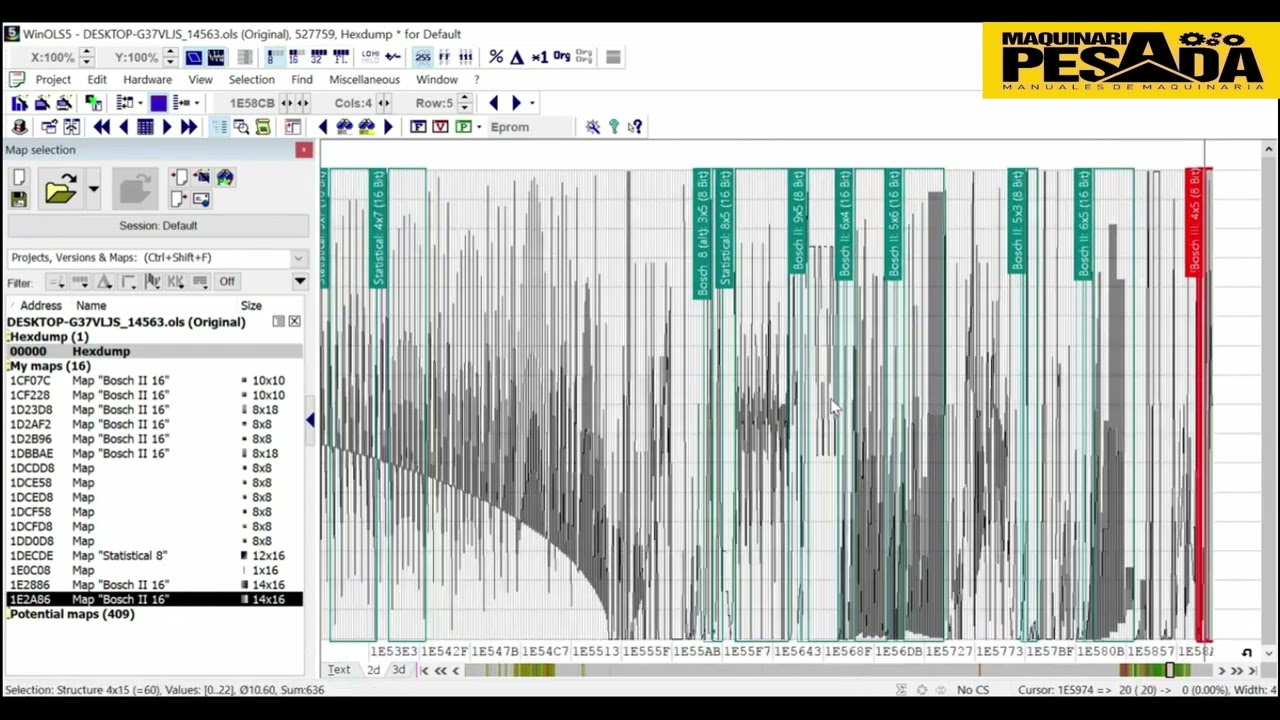Click the Size column header
This screenshot has height=720, width=1280.
(251, 306)
